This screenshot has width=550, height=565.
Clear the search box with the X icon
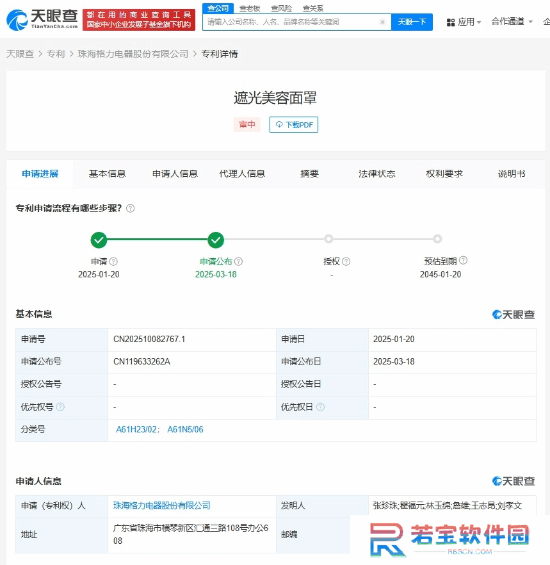point(382,22)
